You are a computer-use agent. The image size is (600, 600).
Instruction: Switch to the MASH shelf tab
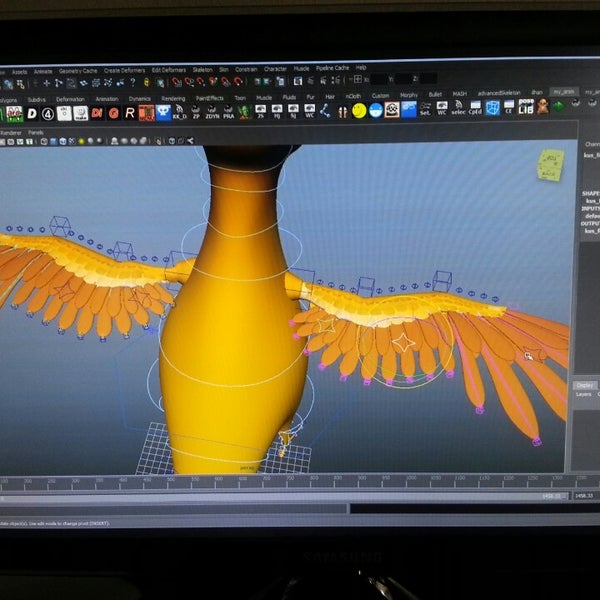460,94
